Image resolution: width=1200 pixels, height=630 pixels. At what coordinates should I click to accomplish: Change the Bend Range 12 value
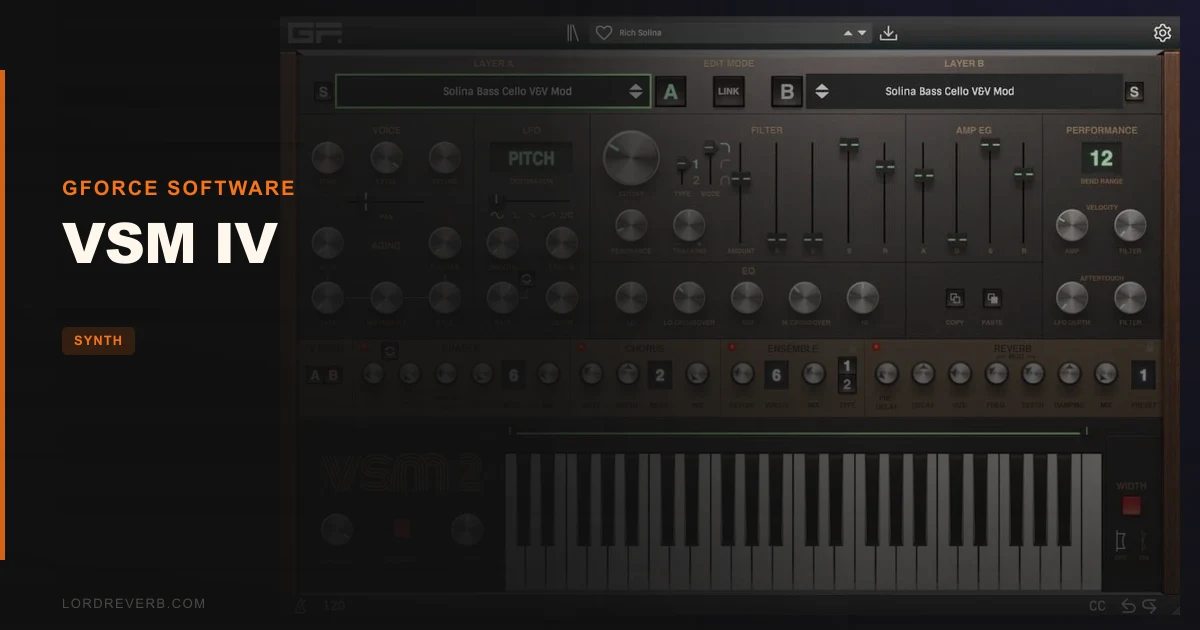point(1101,158)
